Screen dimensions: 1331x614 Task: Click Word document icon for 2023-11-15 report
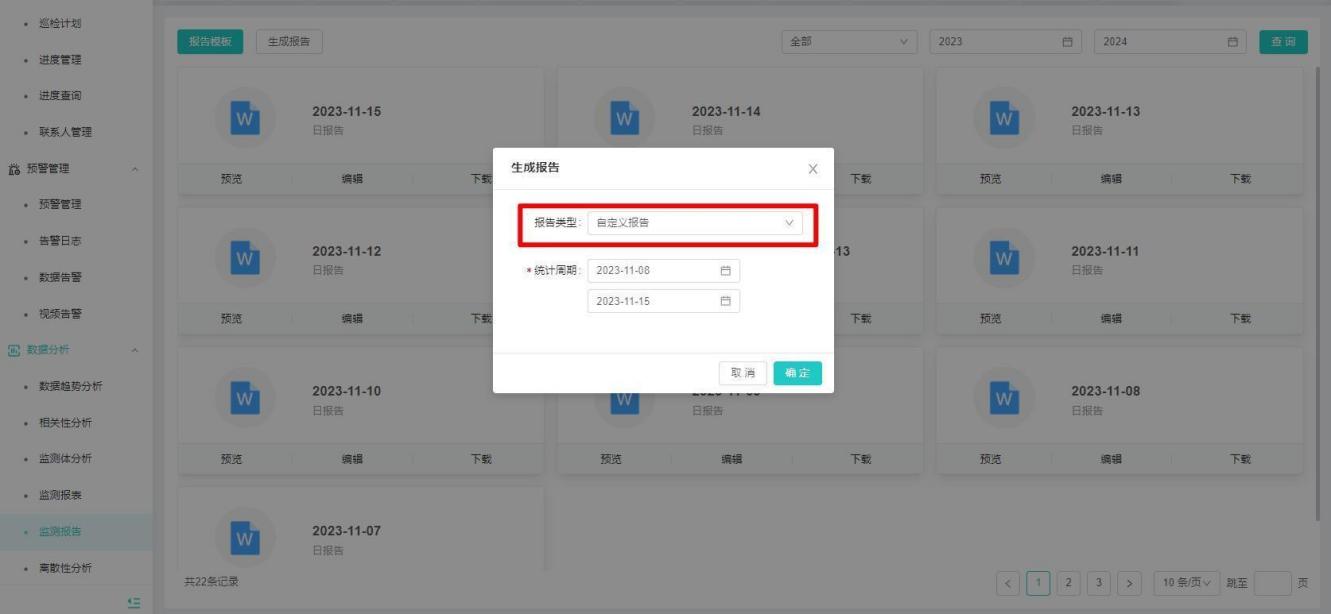pos(245,120)
